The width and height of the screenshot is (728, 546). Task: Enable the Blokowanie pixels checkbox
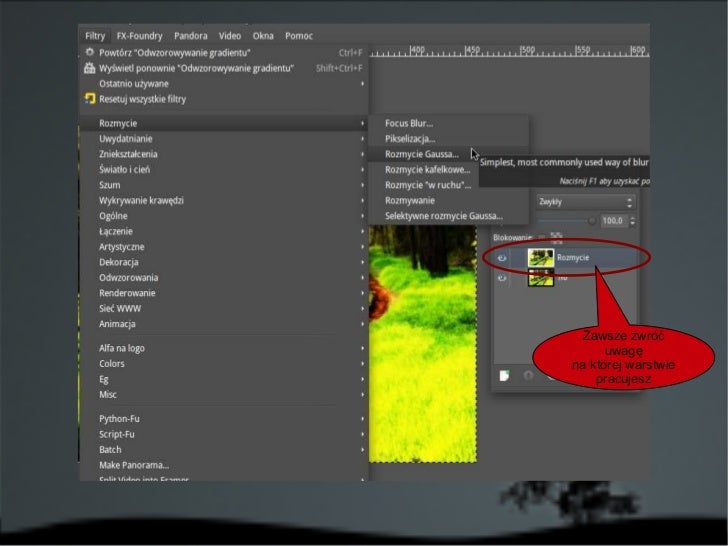542,237
